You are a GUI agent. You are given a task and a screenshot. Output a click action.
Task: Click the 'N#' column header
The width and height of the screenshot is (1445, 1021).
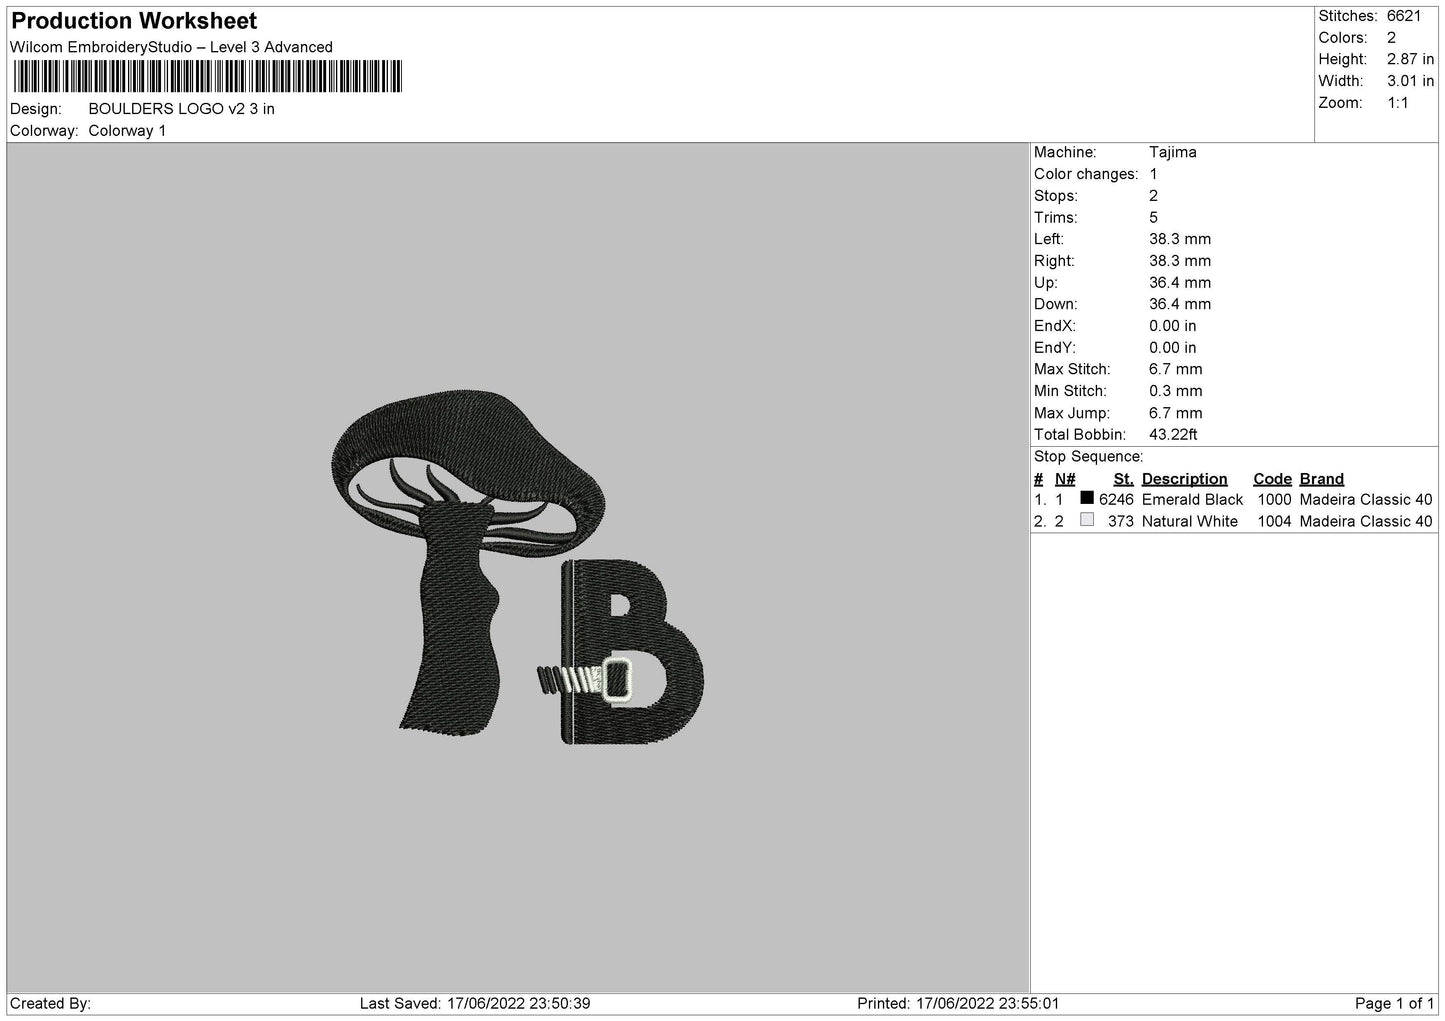pos(1065,479)
